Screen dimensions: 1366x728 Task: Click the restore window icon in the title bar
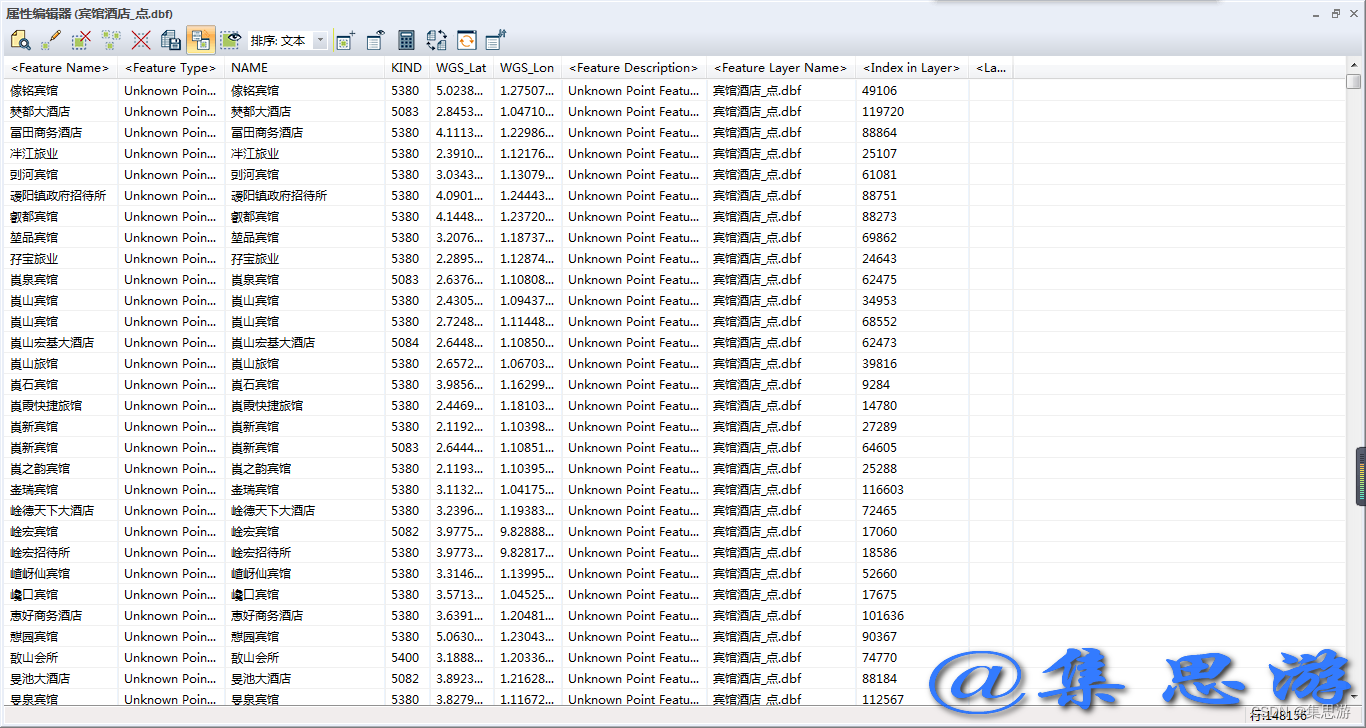(1335, 13)
